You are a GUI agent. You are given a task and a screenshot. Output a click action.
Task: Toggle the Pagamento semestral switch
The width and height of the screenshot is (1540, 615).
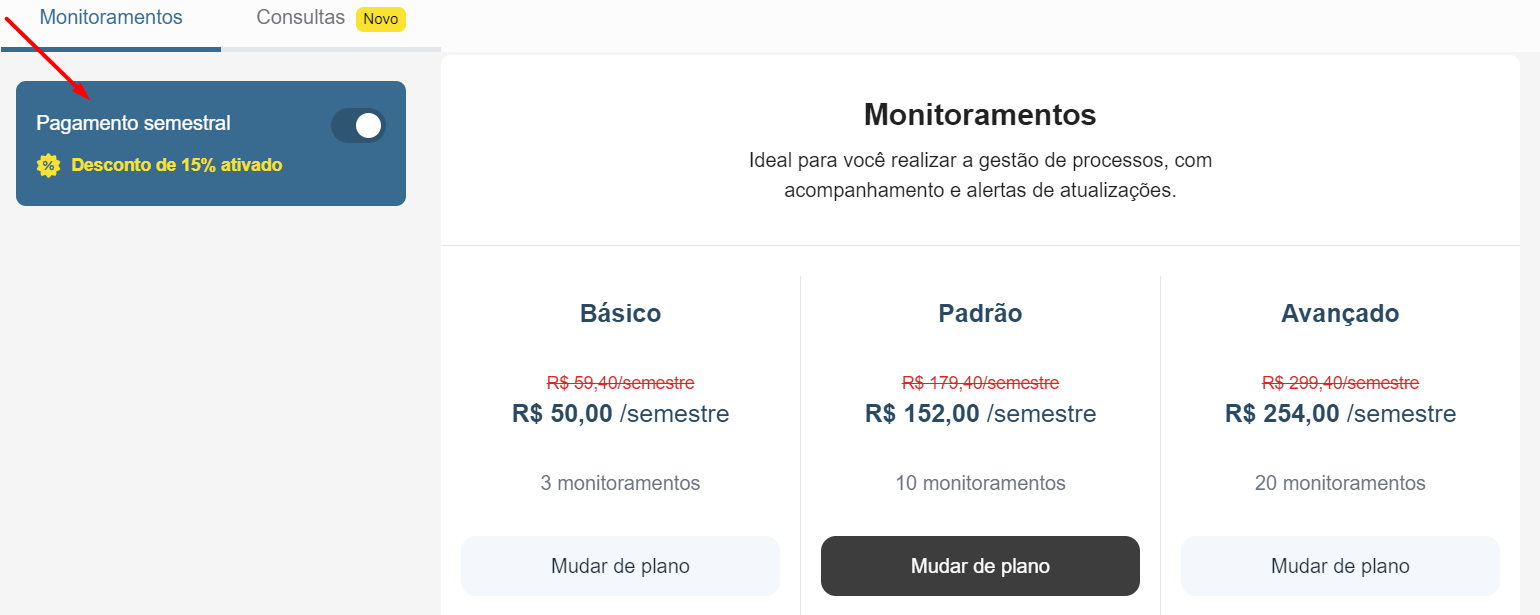[358, 125]
